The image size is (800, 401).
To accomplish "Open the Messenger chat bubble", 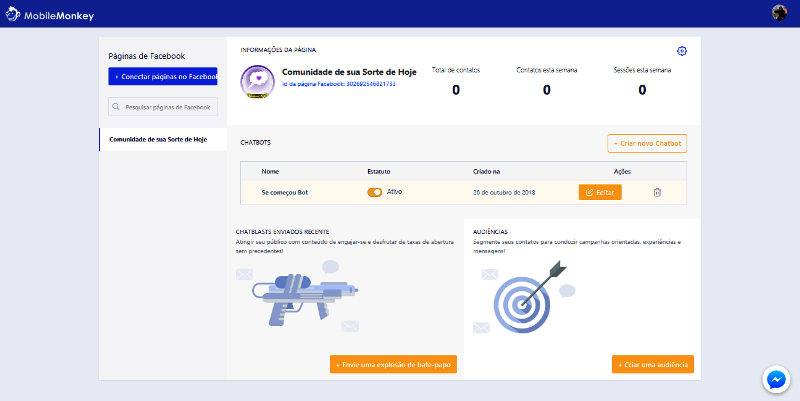I will coord(776,380).
